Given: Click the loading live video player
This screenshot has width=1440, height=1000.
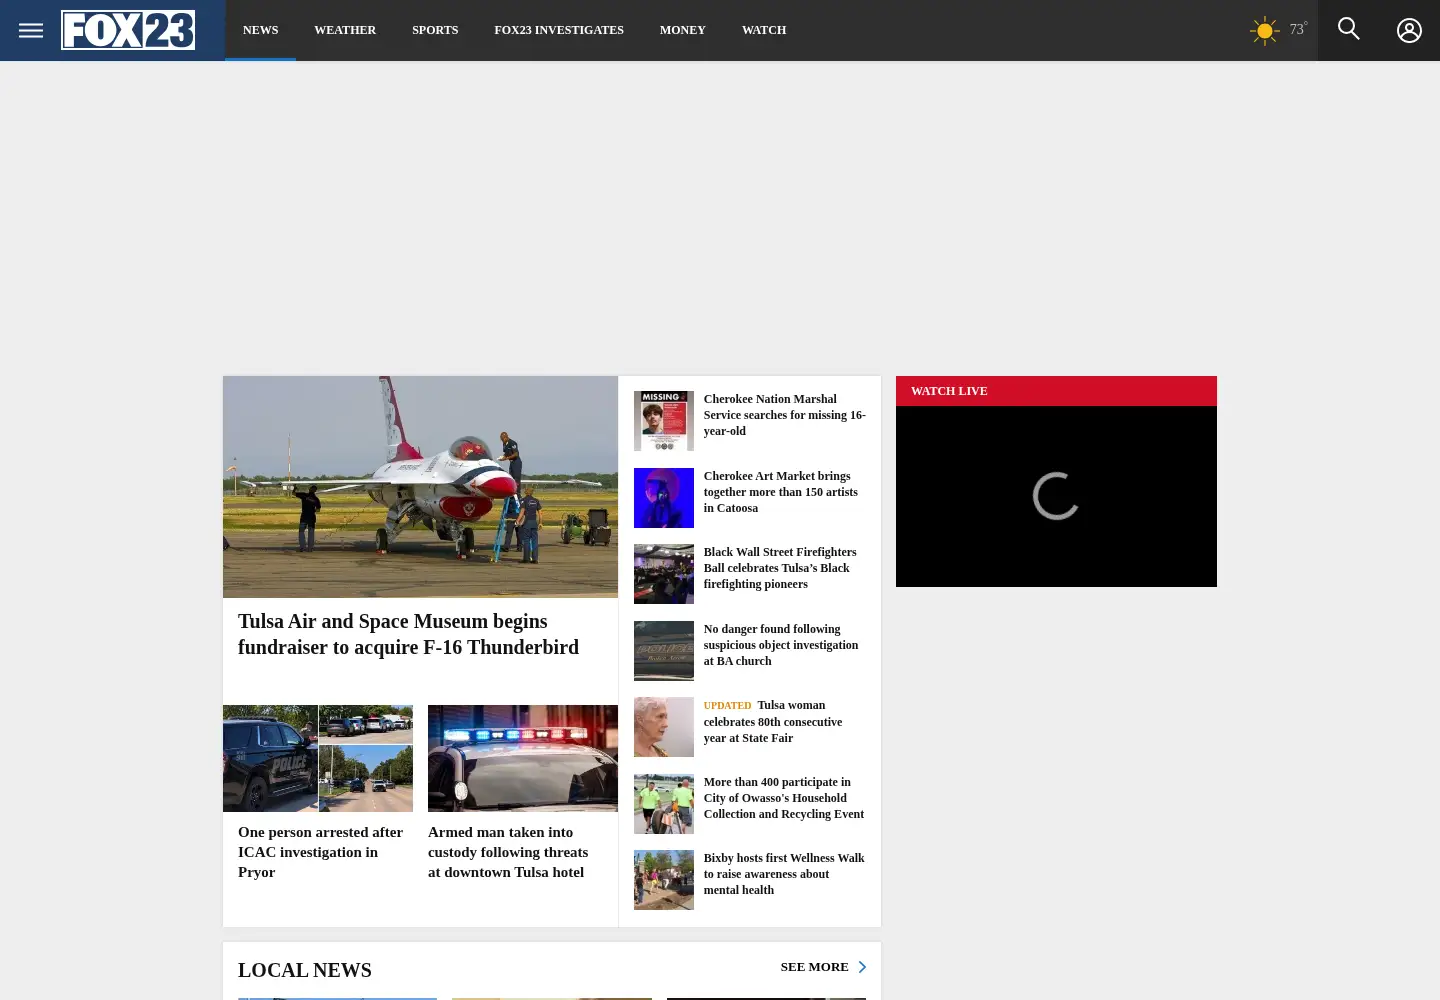Looking at the screenshot, I should 1056,496.
